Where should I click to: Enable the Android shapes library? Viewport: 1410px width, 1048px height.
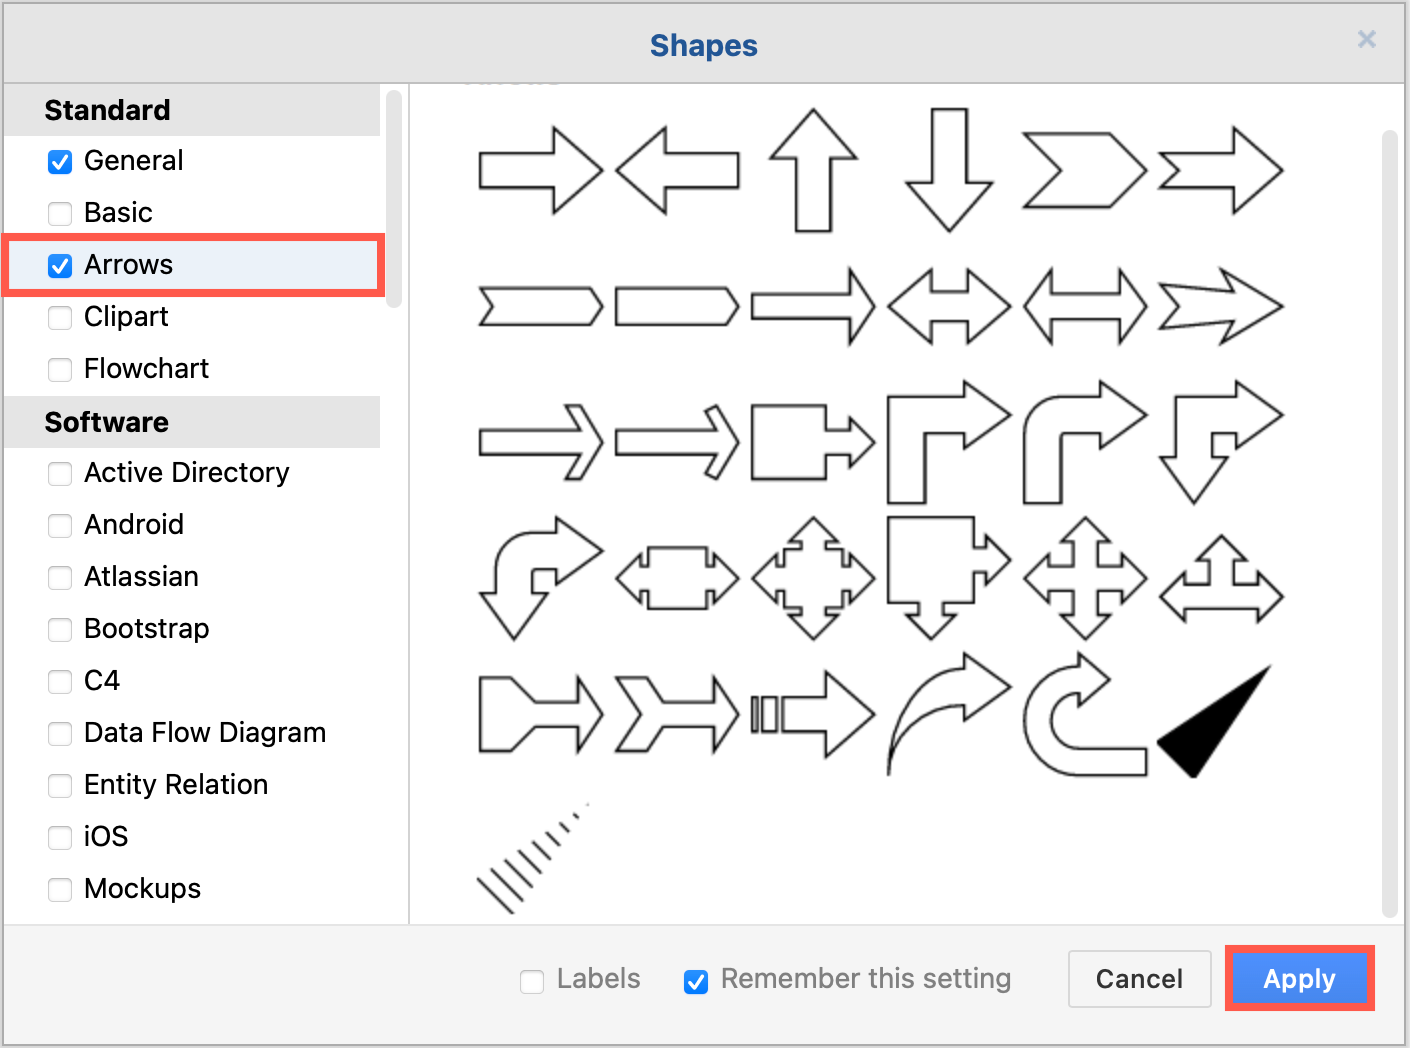click(x=60, y=525)
